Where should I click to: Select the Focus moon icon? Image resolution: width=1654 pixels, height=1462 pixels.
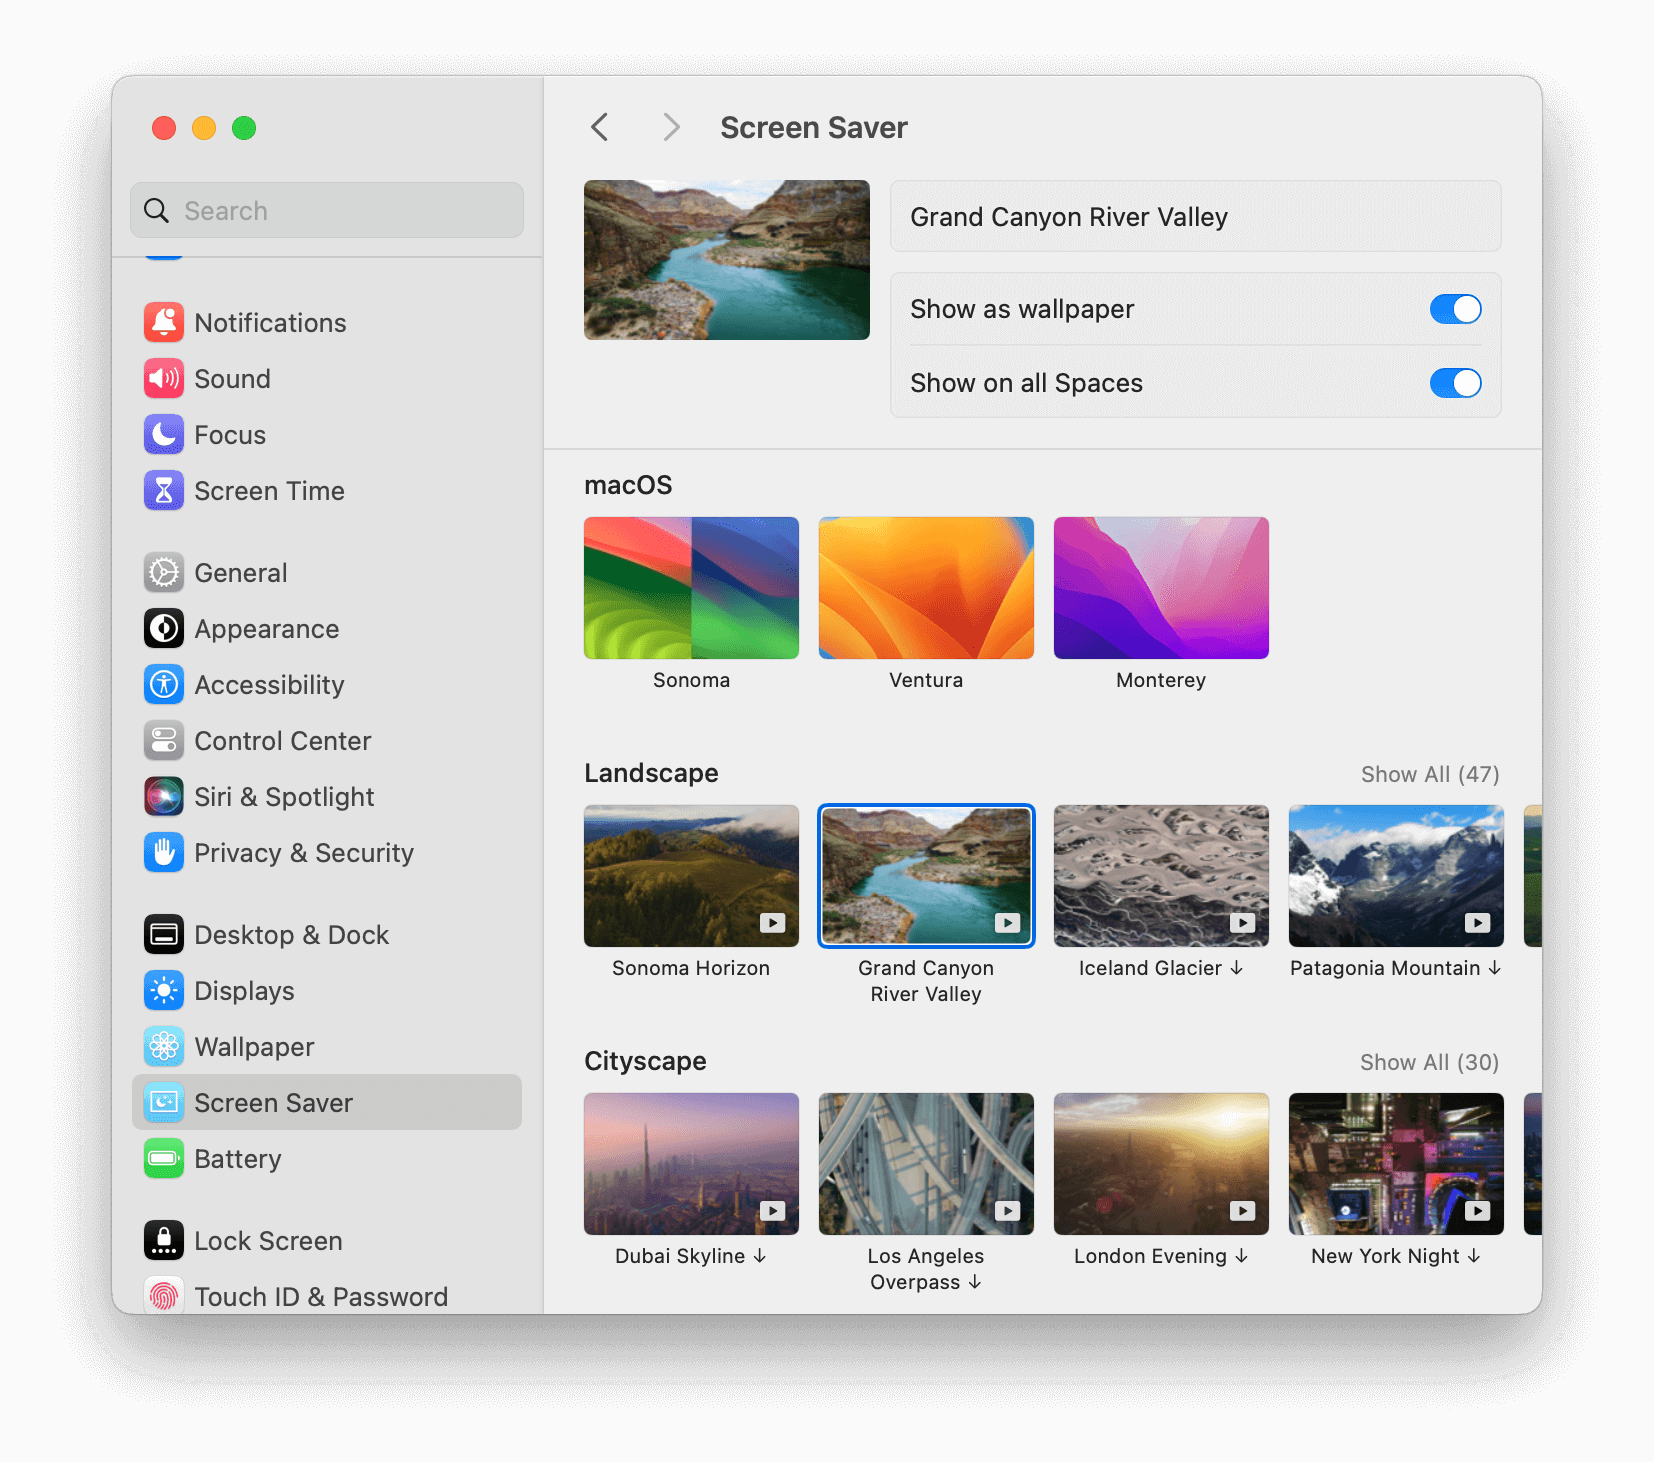pyautogui.click(x=164, y=434)
